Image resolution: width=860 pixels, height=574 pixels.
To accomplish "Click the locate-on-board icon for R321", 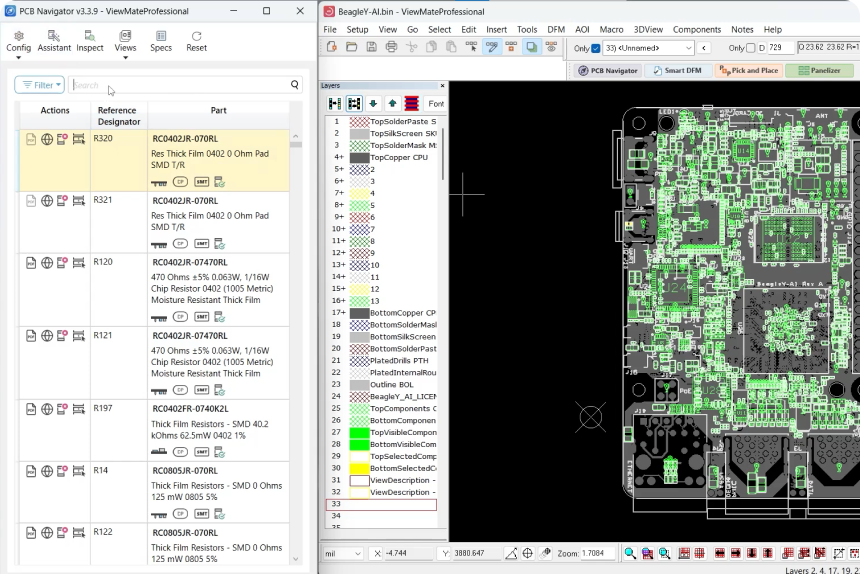I will (x=63, y=201).
